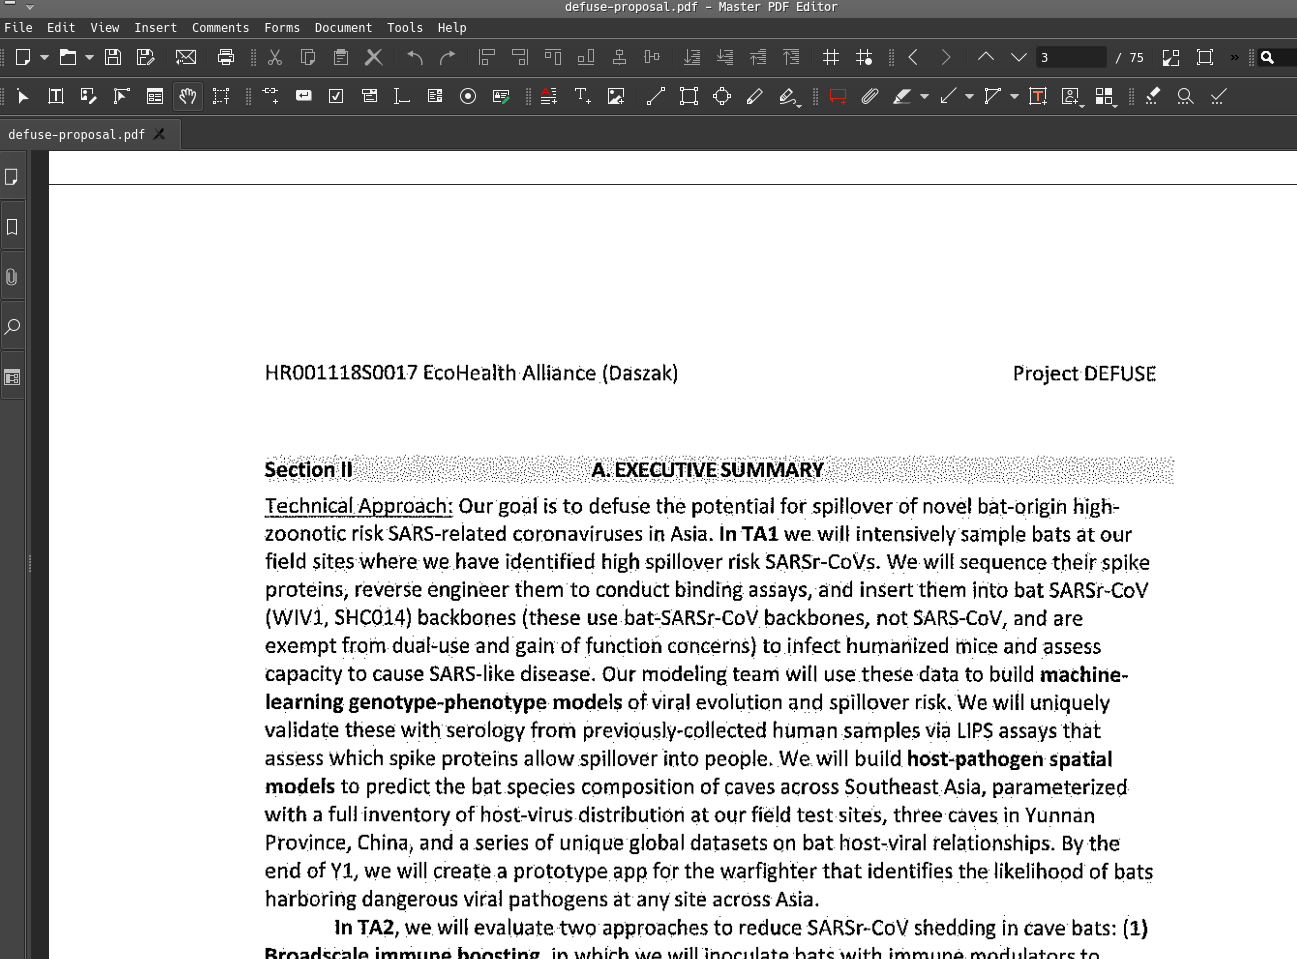1297x959 pixels.
Task: Toggle the grid display icon
Action: point(831,57)
